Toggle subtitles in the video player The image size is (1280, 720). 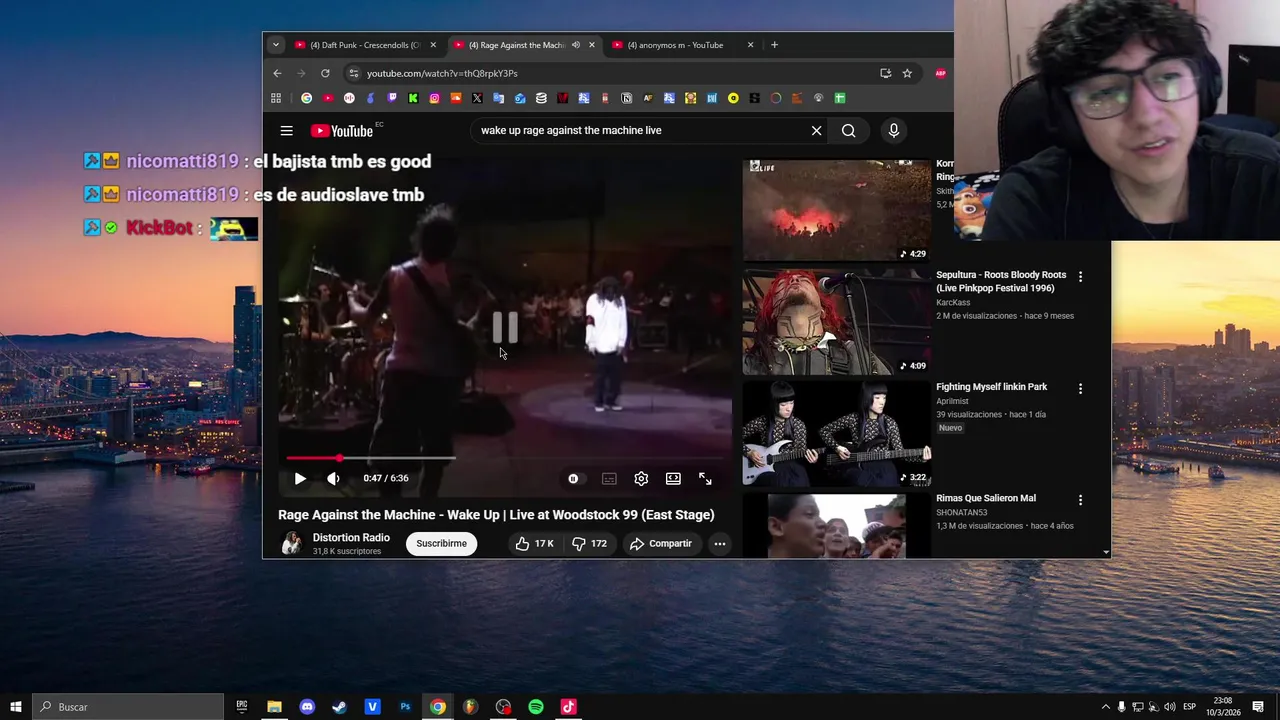[609, 478]
